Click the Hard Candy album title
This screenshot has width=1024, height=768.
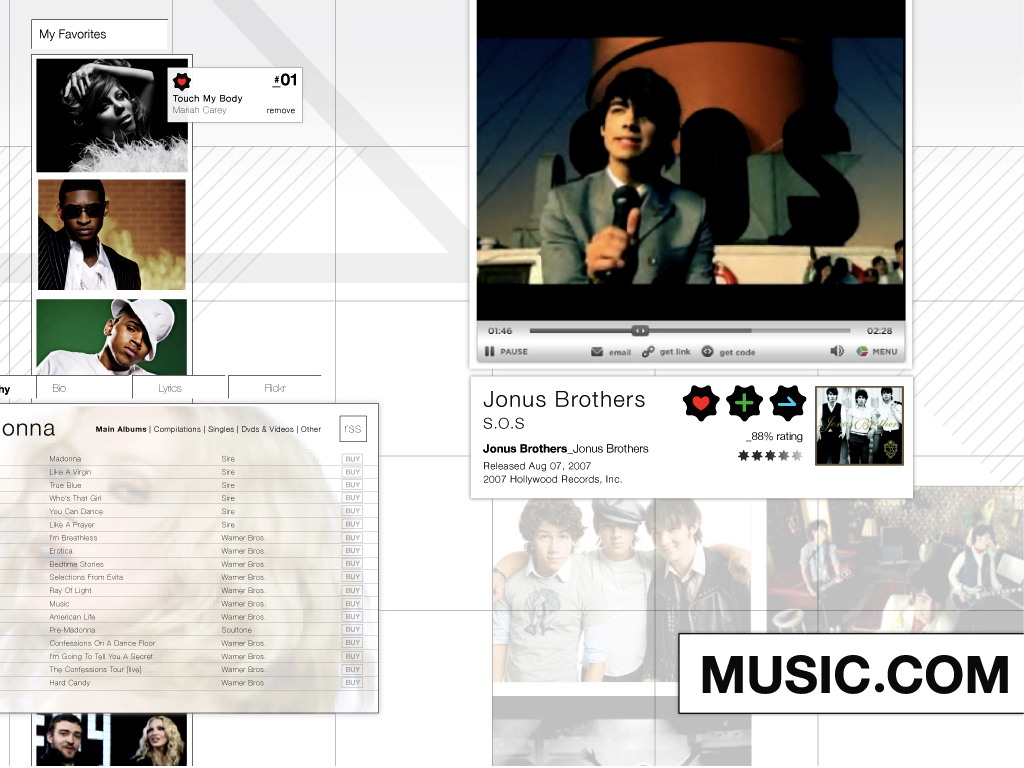[x=70, y=682]
